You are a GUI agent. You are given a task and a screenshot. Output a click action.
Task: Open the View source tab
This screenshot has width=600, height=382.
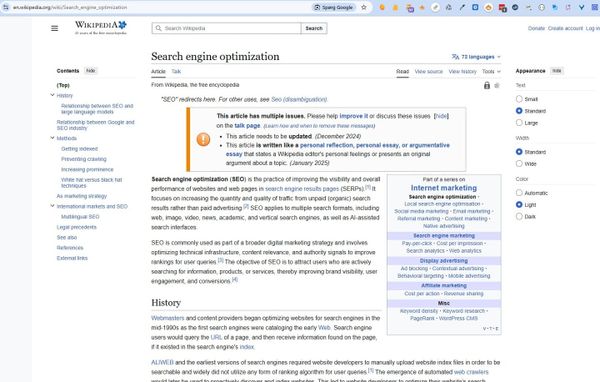point(429,72)
